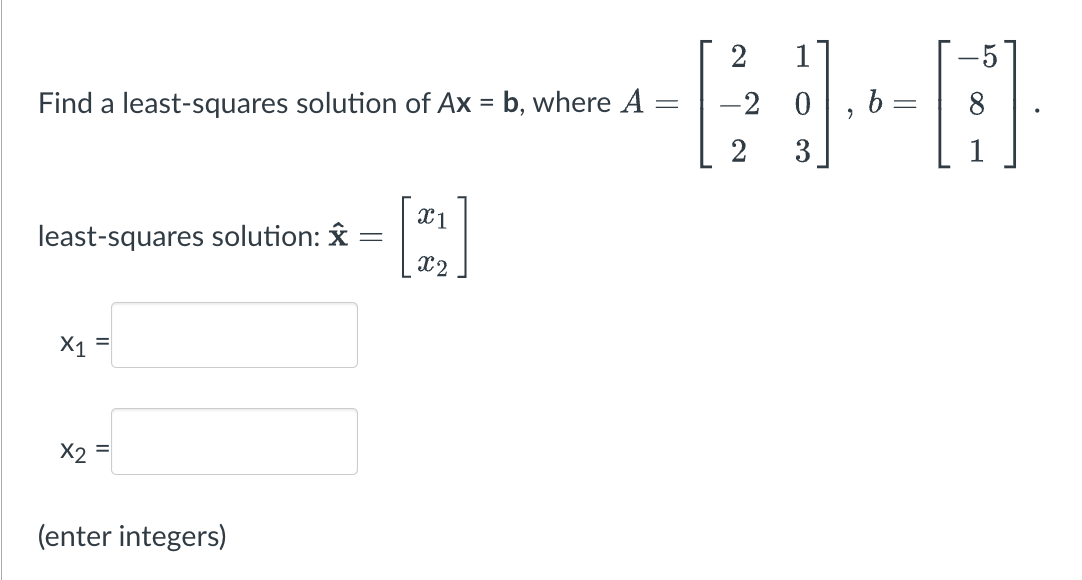
Task: Click the entry 1 in vector b
Action: click(x=975, y=151)
